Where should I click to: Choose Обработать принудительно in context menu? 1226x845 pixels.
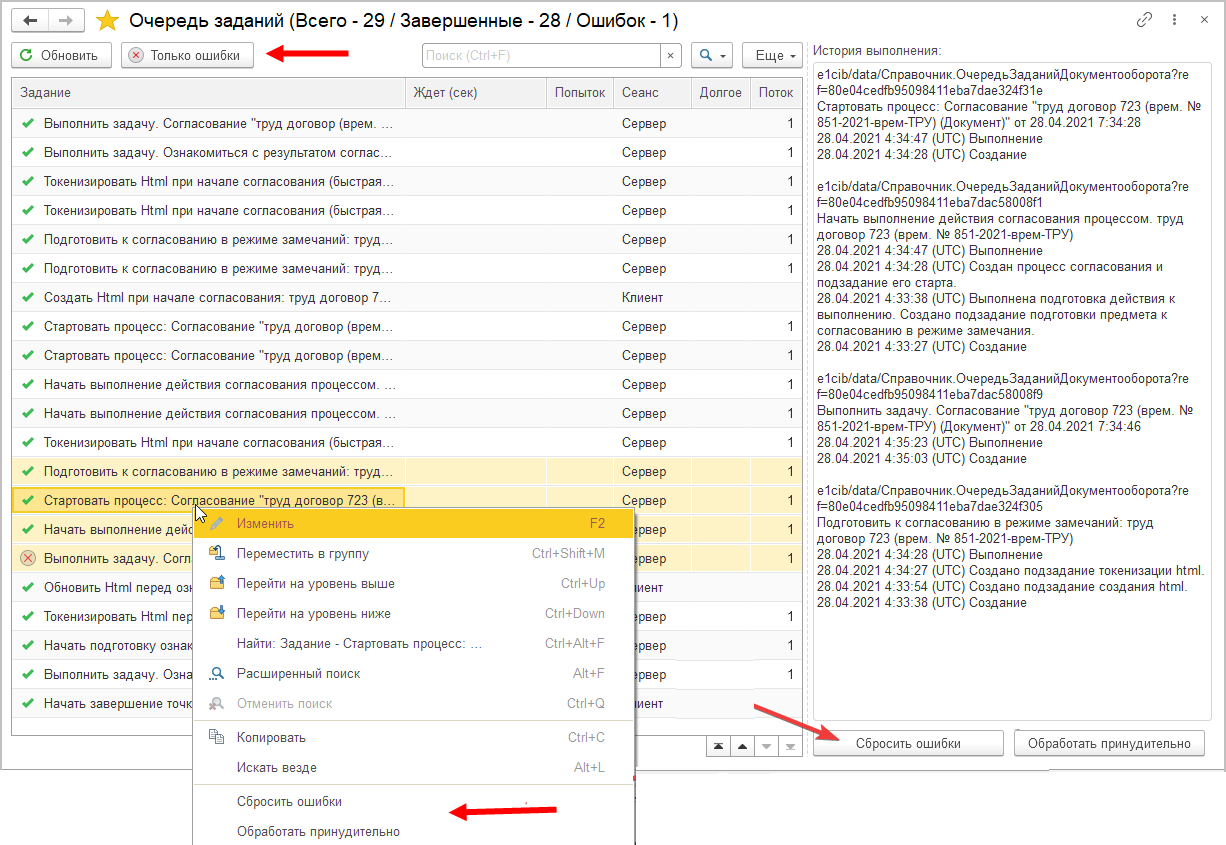414,831
